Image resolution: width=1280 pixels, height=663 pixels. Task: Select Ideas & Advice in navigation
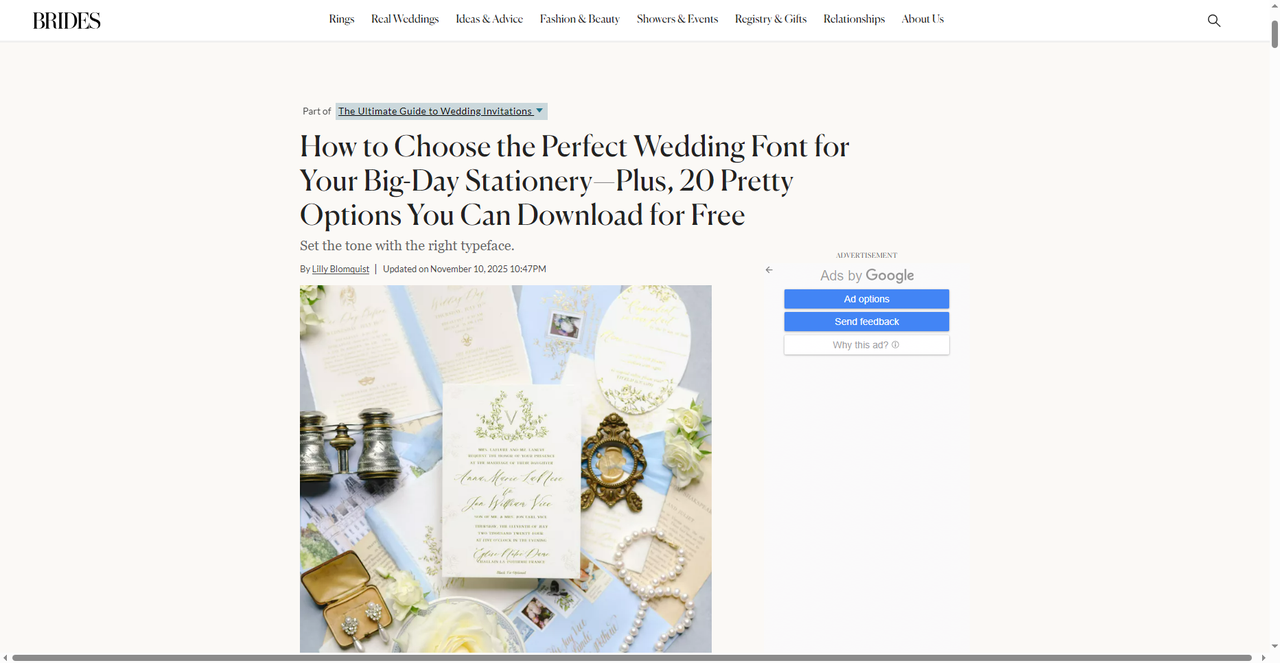click(x=489, y=19)
